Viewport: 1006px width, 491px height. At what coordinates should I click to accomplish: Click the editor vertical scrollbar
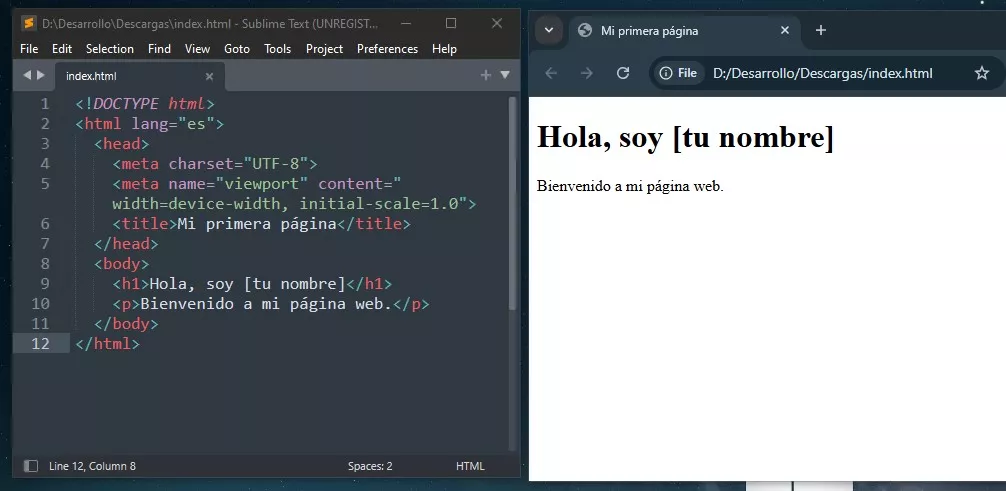coord(513,200)
